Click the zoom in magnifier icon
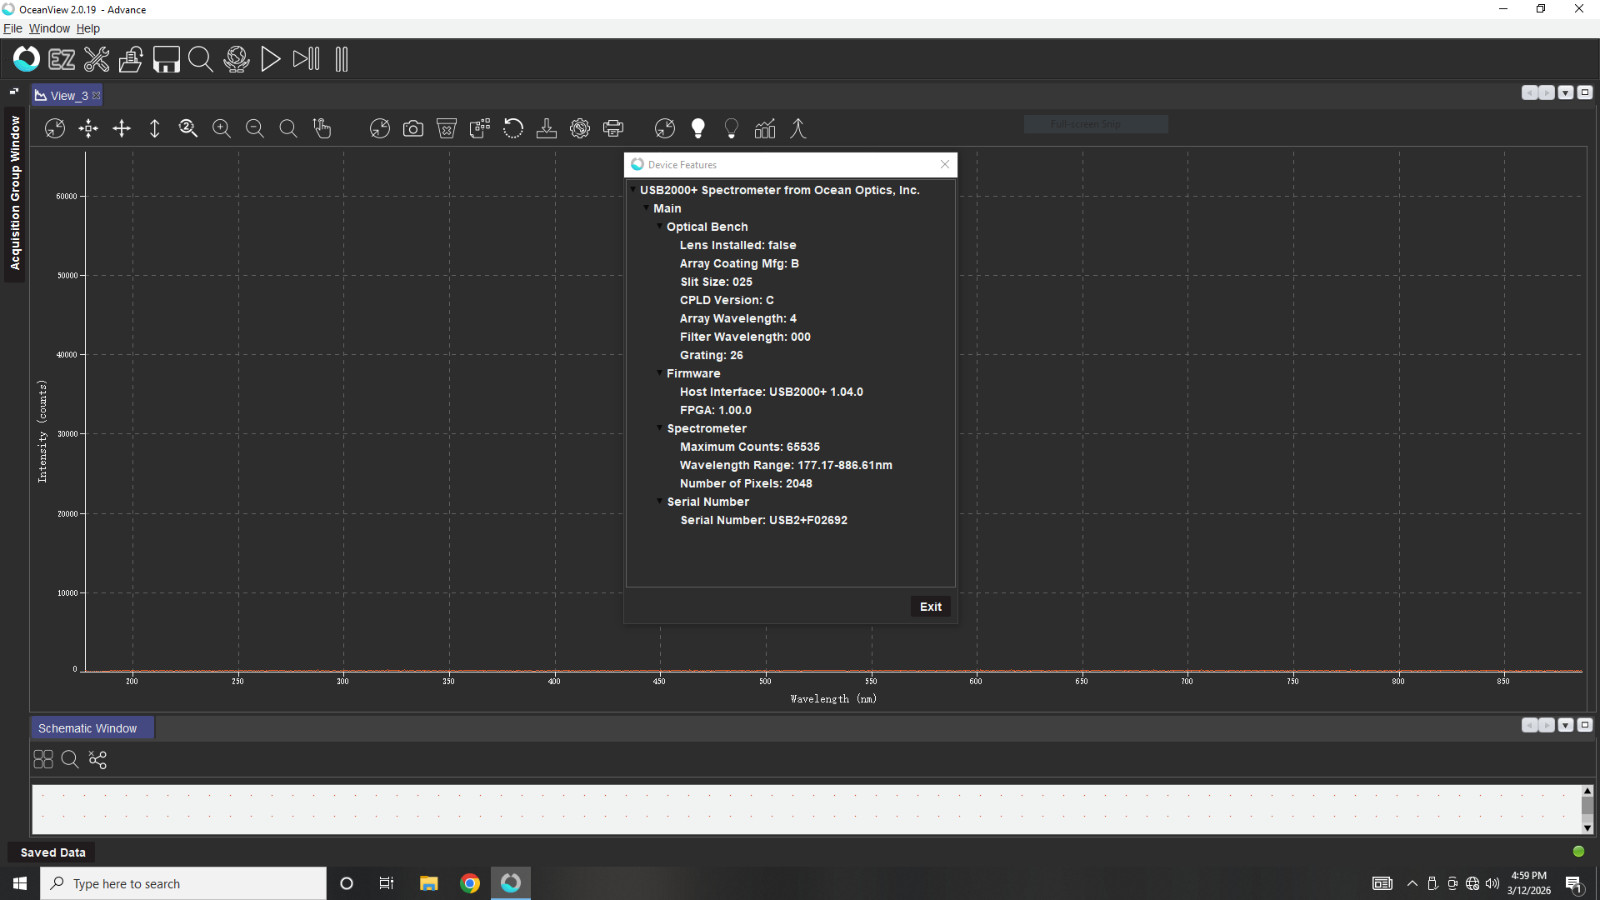 [x=222, y=129]
